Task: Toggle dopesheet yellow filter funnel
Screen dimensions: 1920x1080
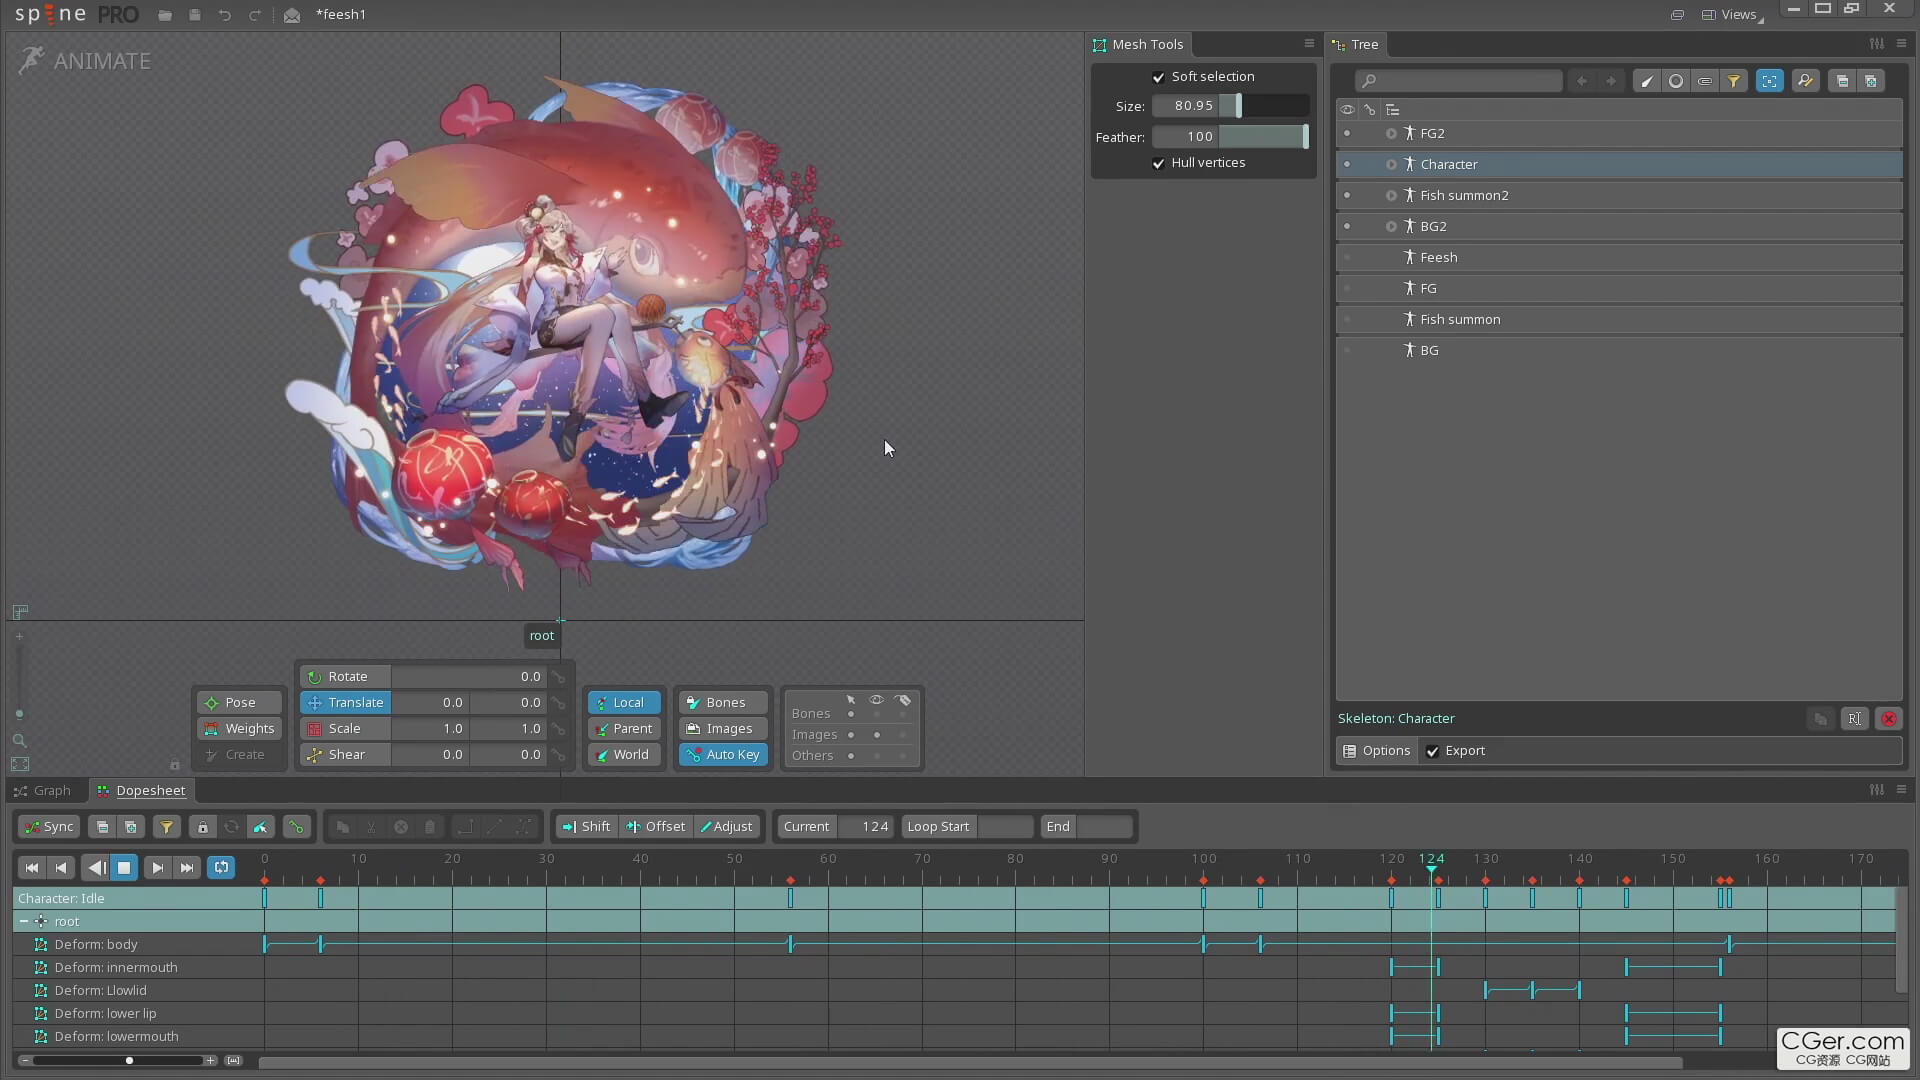Action: pyautogui.click(x=167, y=827)
